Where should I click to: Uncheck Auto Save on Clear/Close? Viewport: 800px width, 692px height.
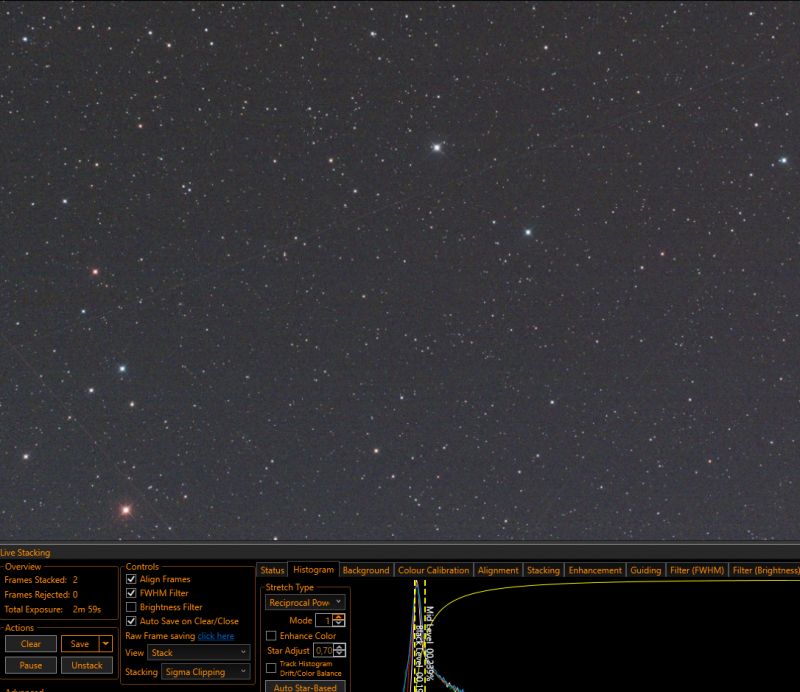[x=131, y=621]
